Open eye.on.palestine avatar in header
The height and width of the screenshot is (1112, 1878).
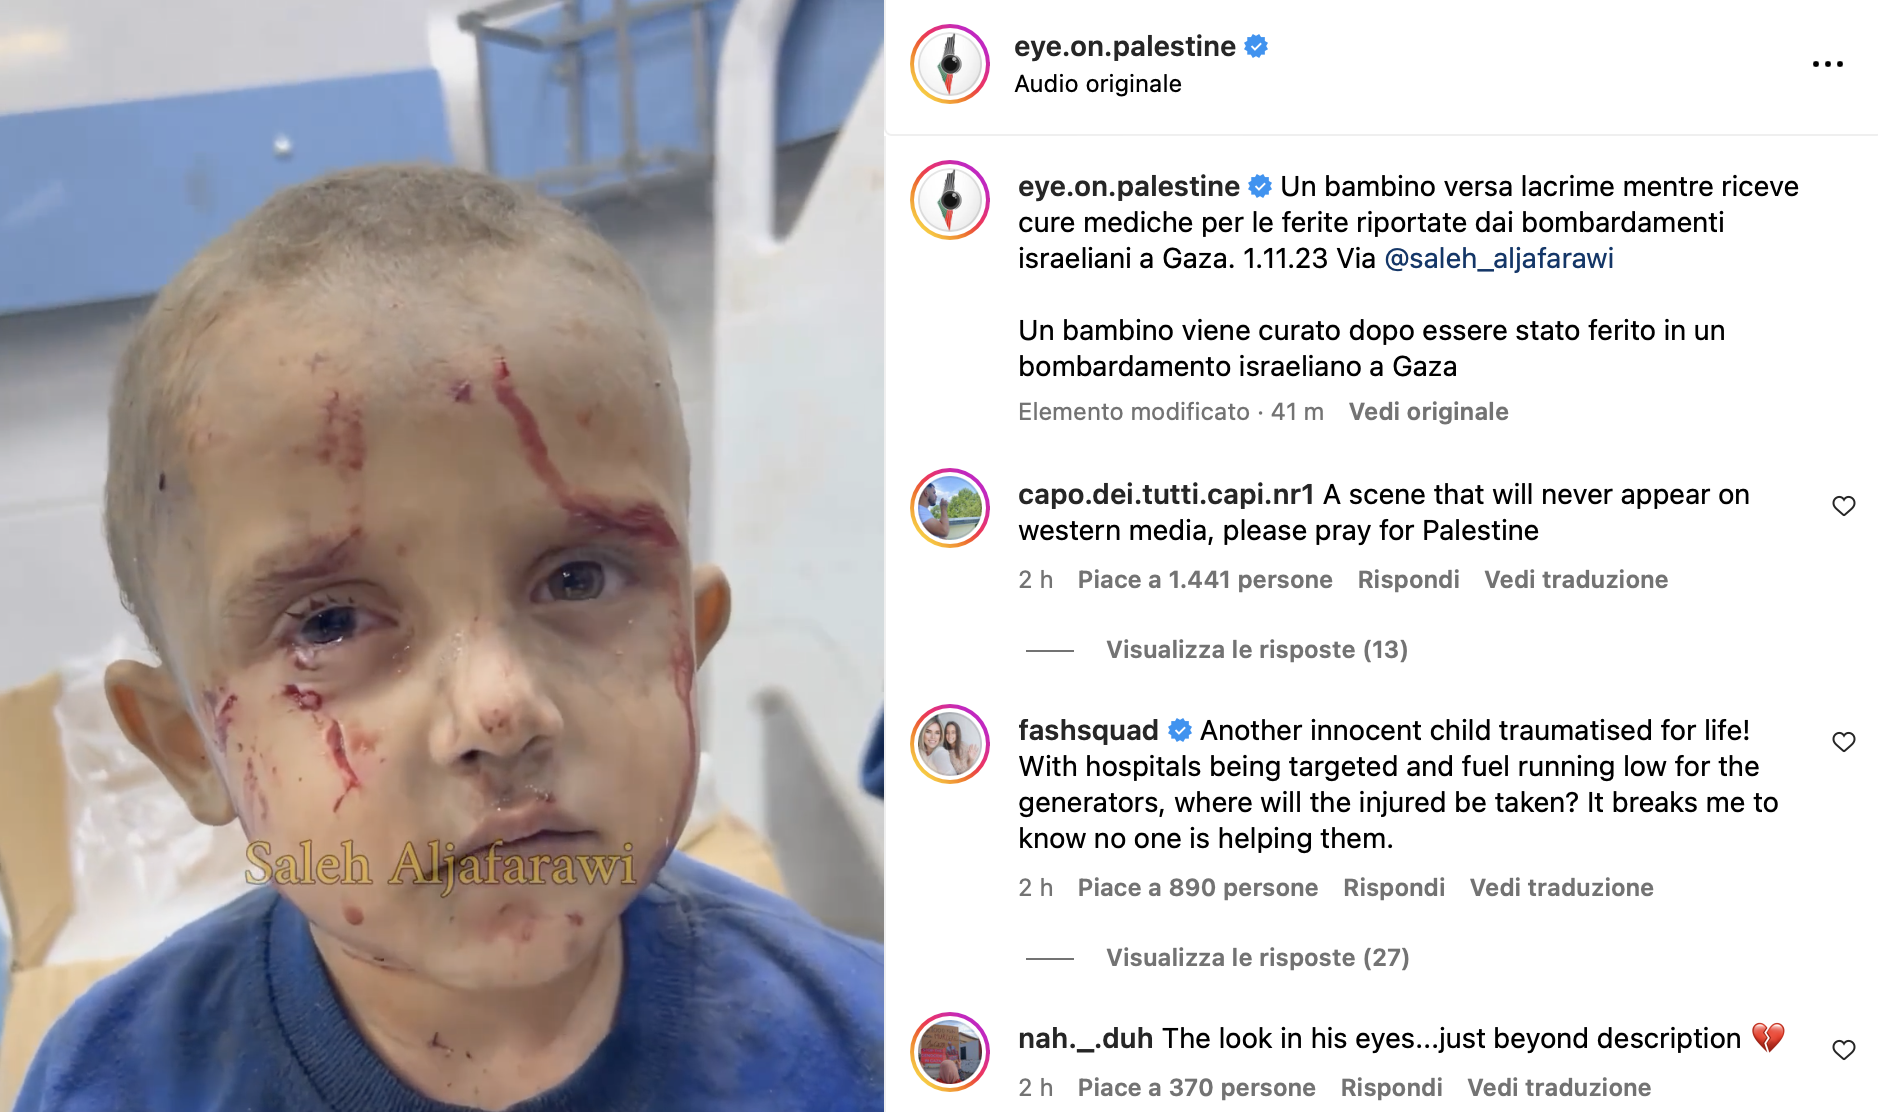pos(950,64)
